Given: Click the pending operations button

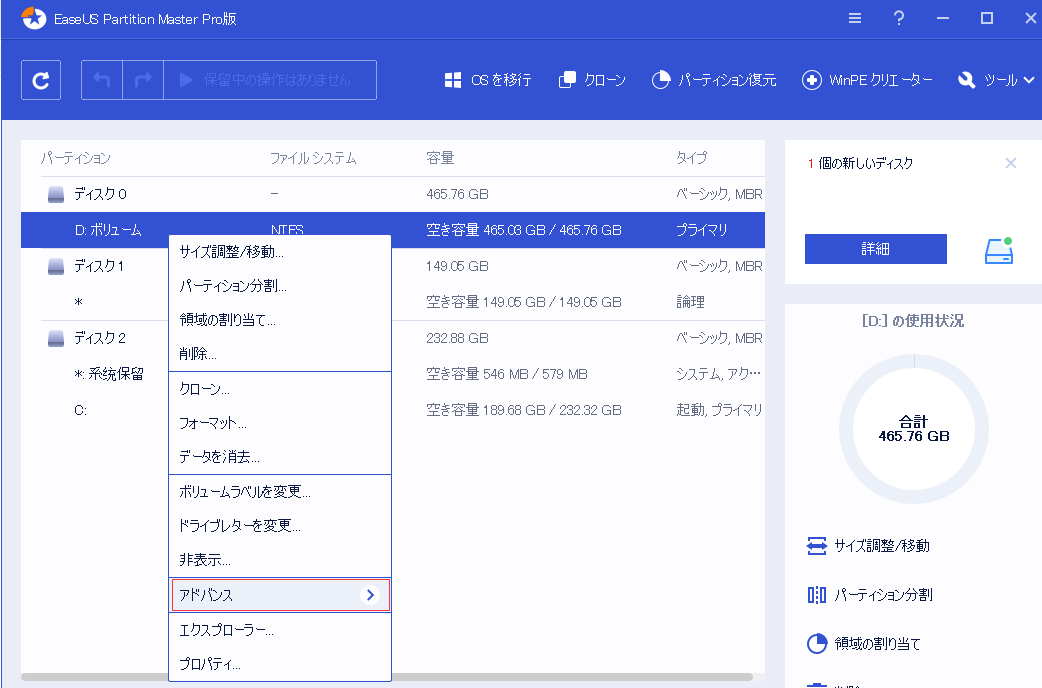Looking at the screenshot, I should 281,79.
